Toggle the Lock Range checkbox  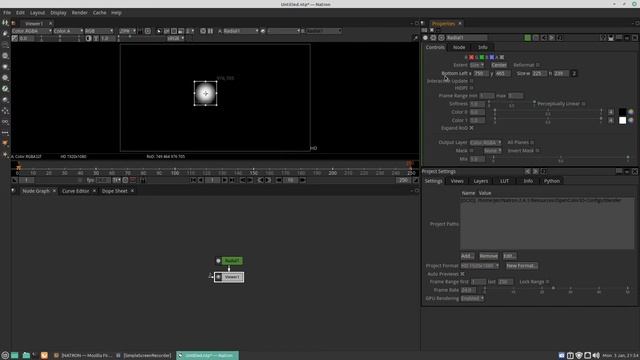pyautogui.click(x=547, y=282)
